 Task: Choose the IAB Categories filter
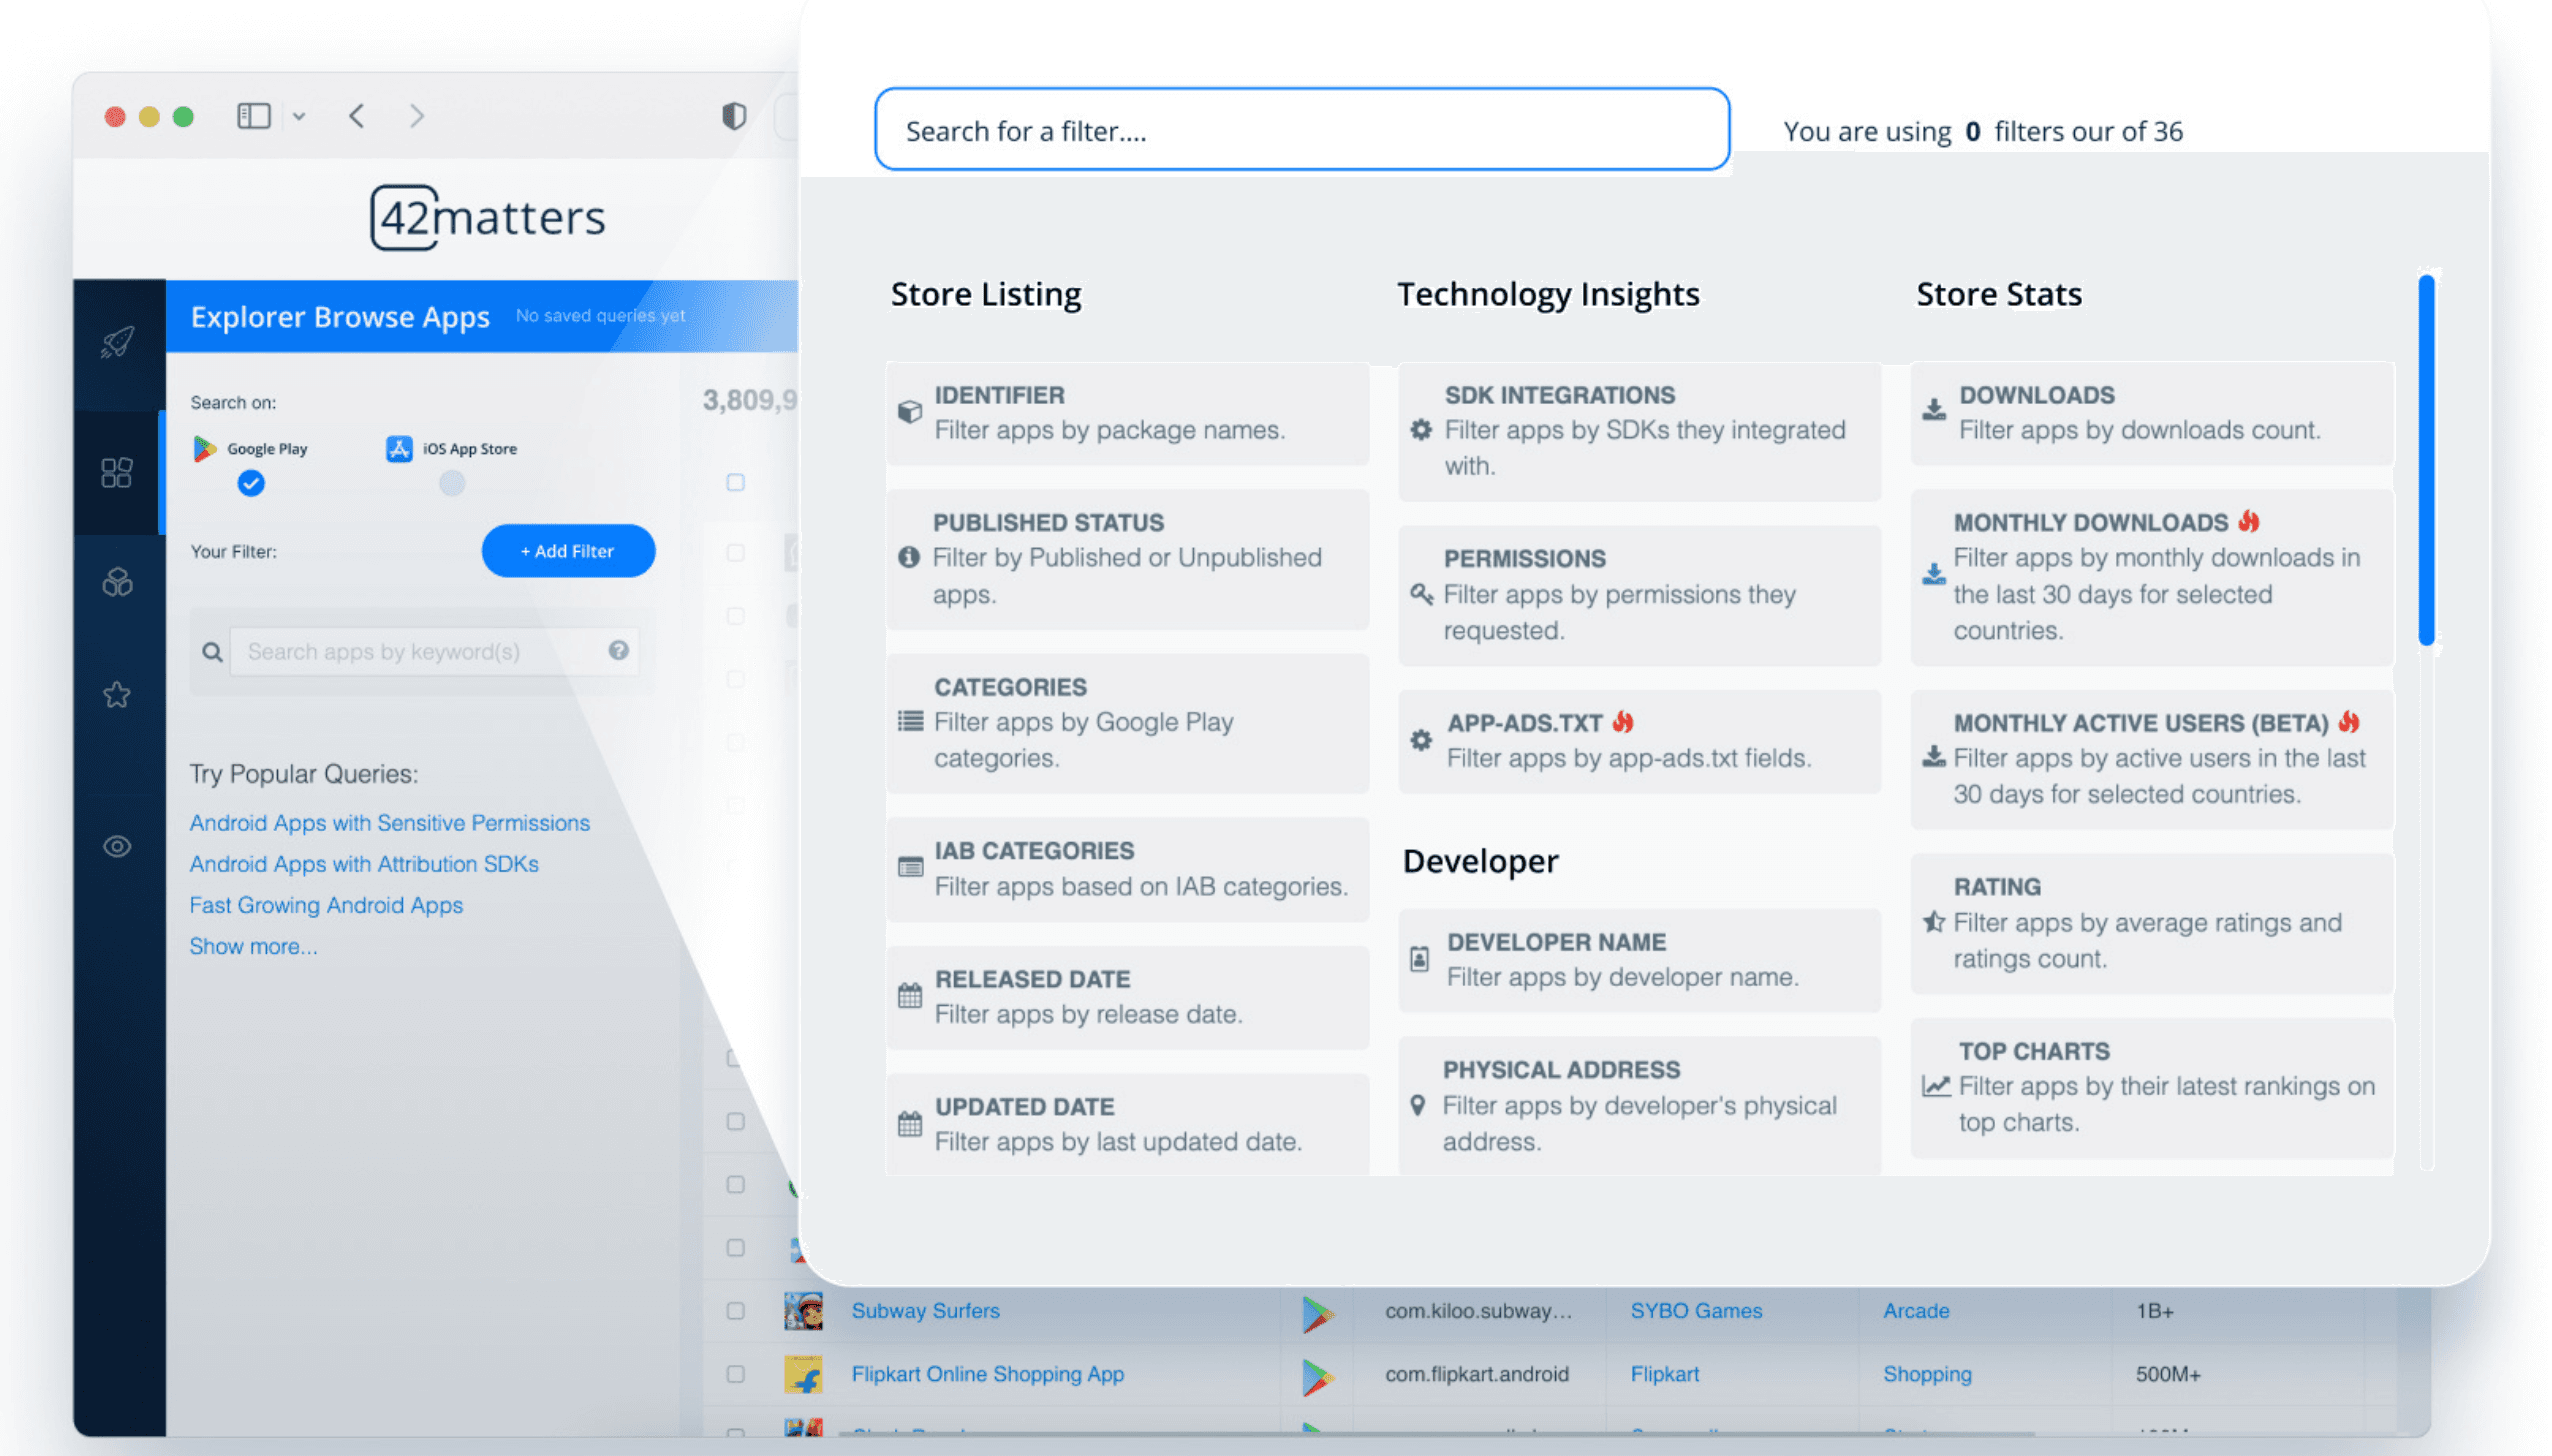point(1127,869)
